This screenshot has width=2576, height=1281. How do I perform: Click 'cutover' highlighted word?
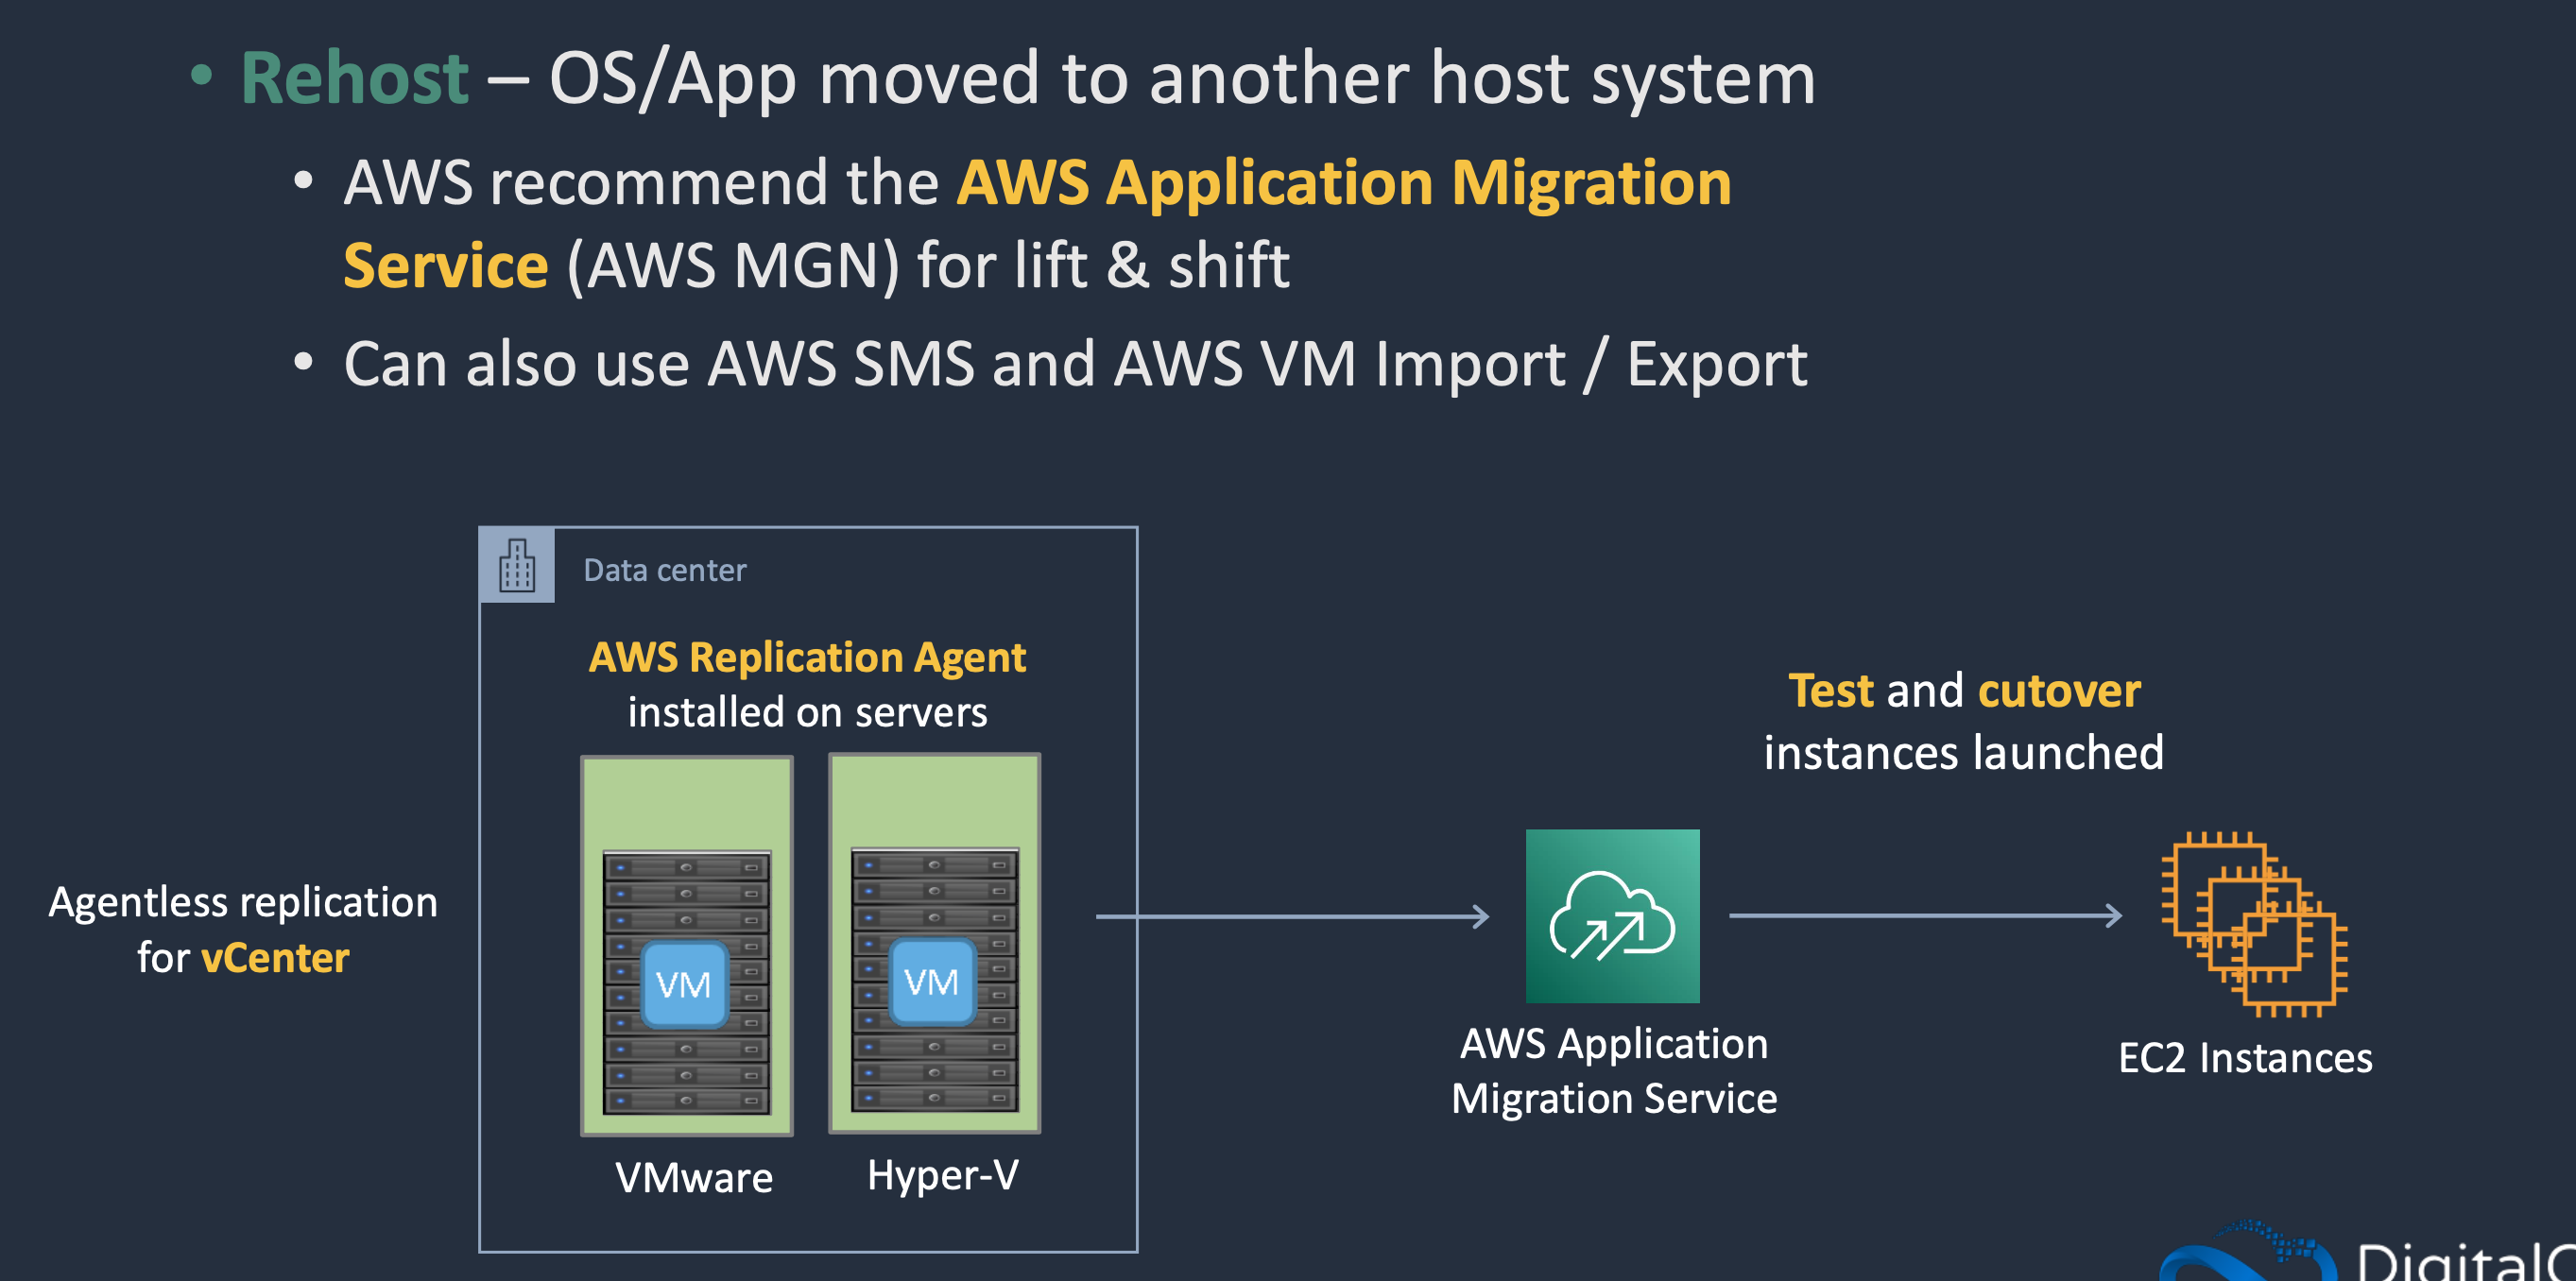[x=2059, y=691]
